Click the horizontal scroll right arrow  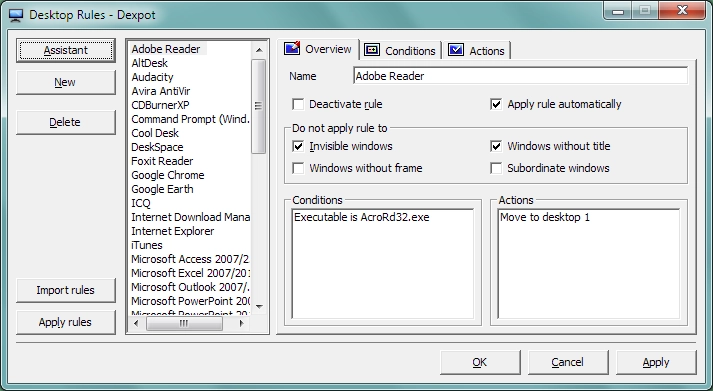click(241, 323)
